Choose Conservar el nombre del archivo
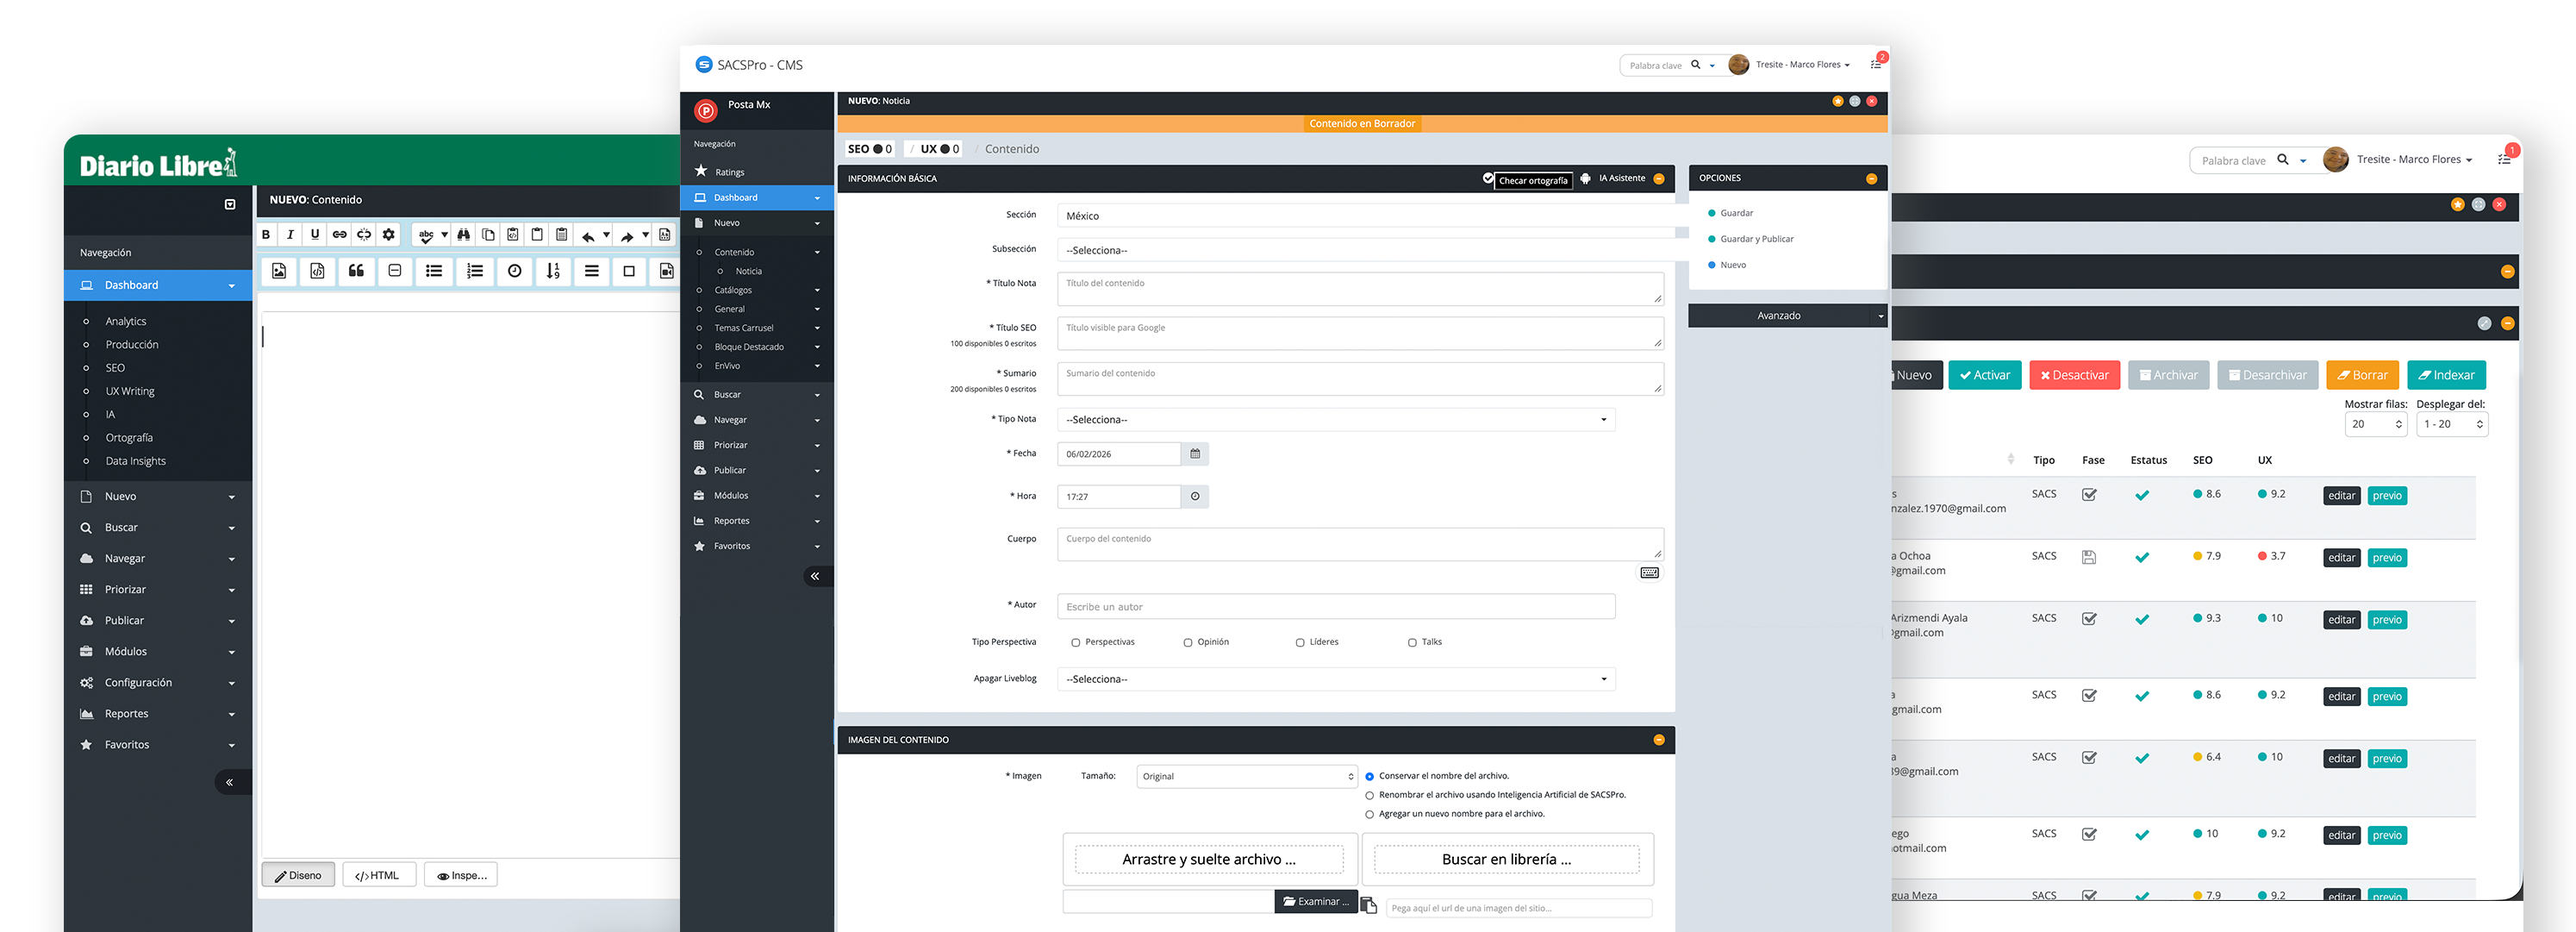Screen dimensions: 2576x932 pos(1370,777)
